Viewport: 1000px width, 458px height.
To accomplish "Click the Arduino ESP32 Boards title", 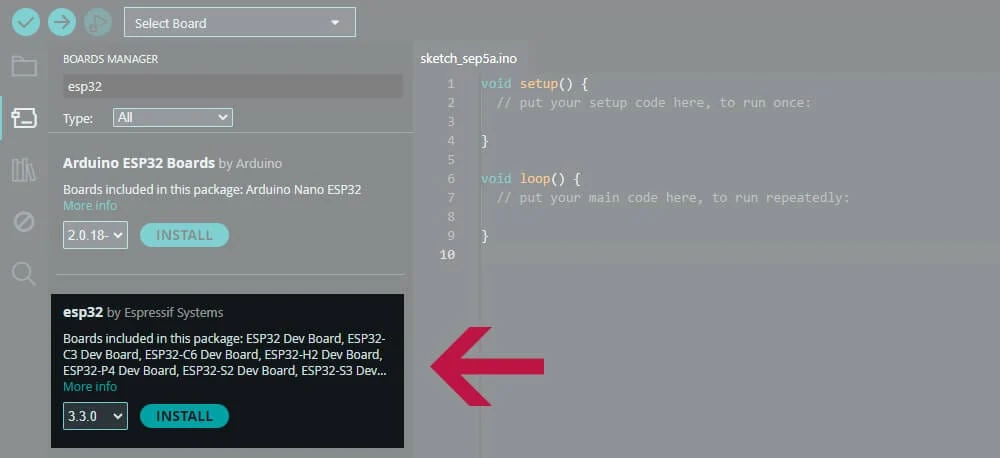I will [139, 163].
